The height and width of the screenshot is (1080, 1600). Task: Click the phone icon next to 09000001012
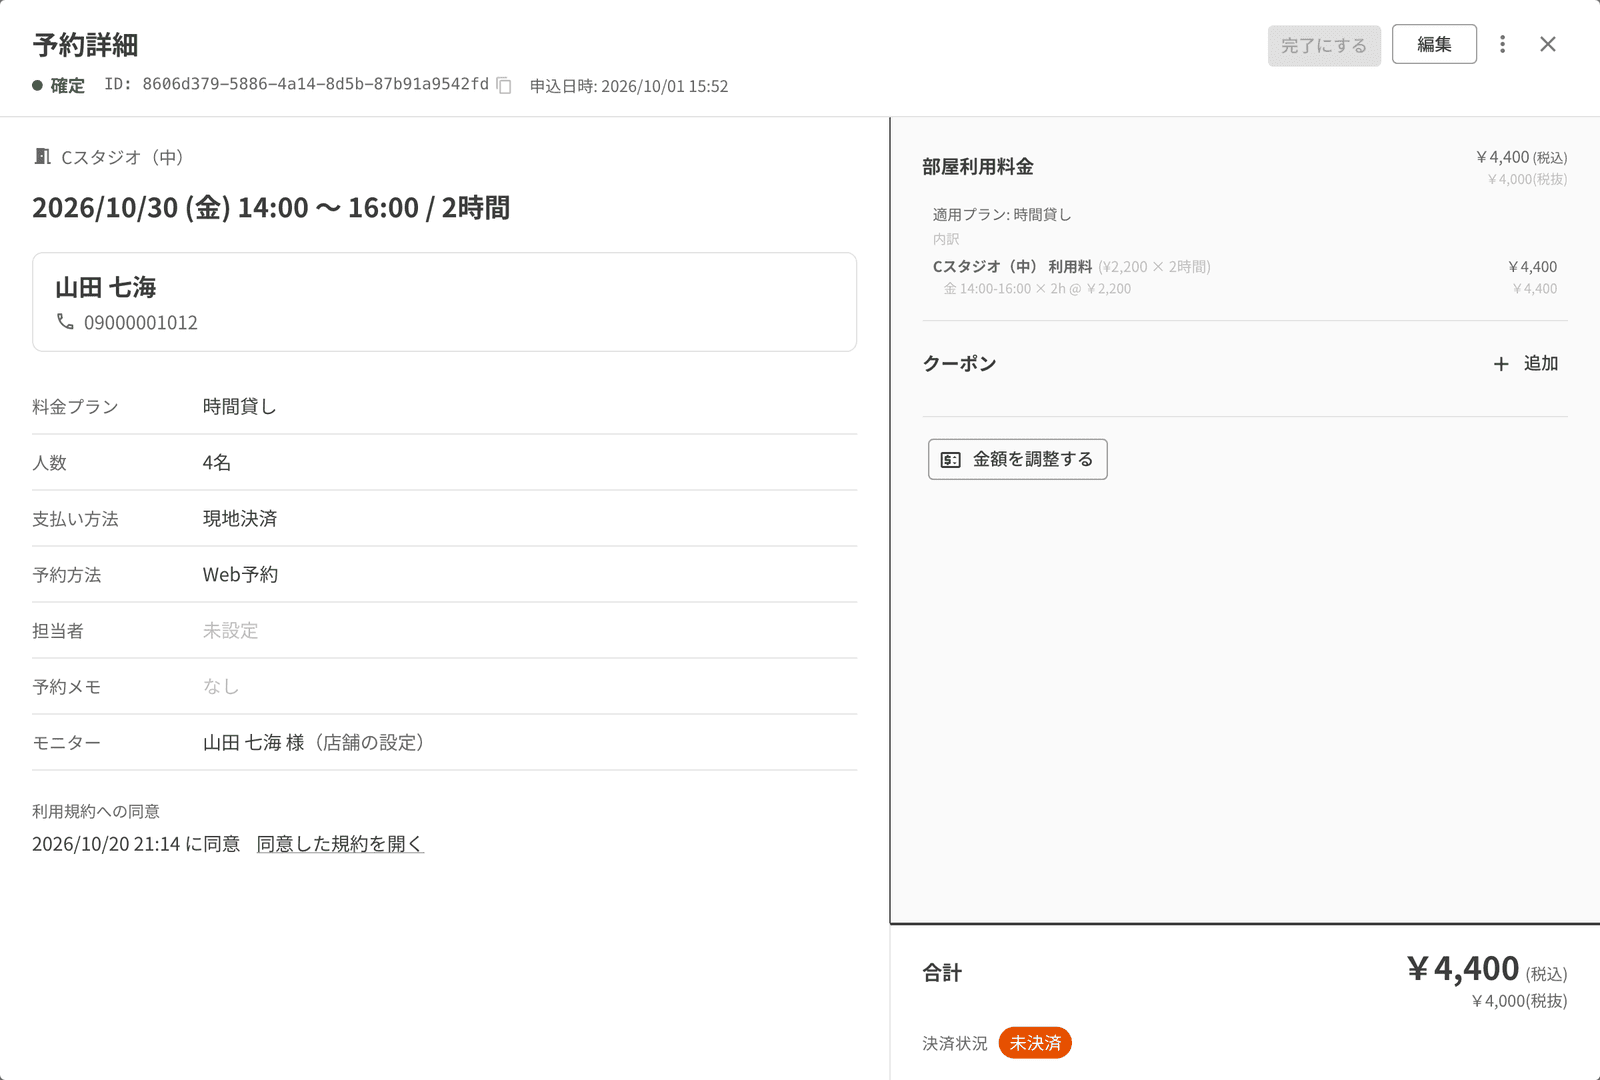[x=65, y=322]
